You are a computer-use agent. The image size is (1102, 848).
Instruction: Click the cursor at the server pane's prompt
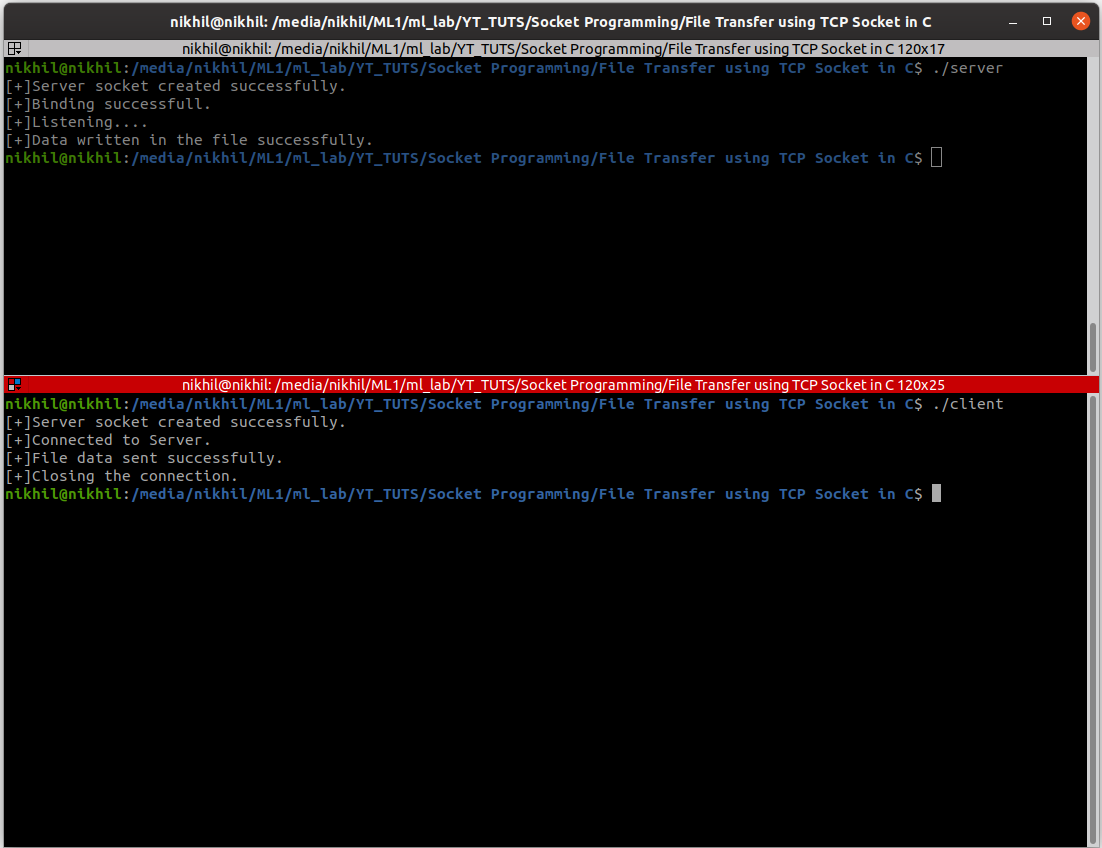936,157
